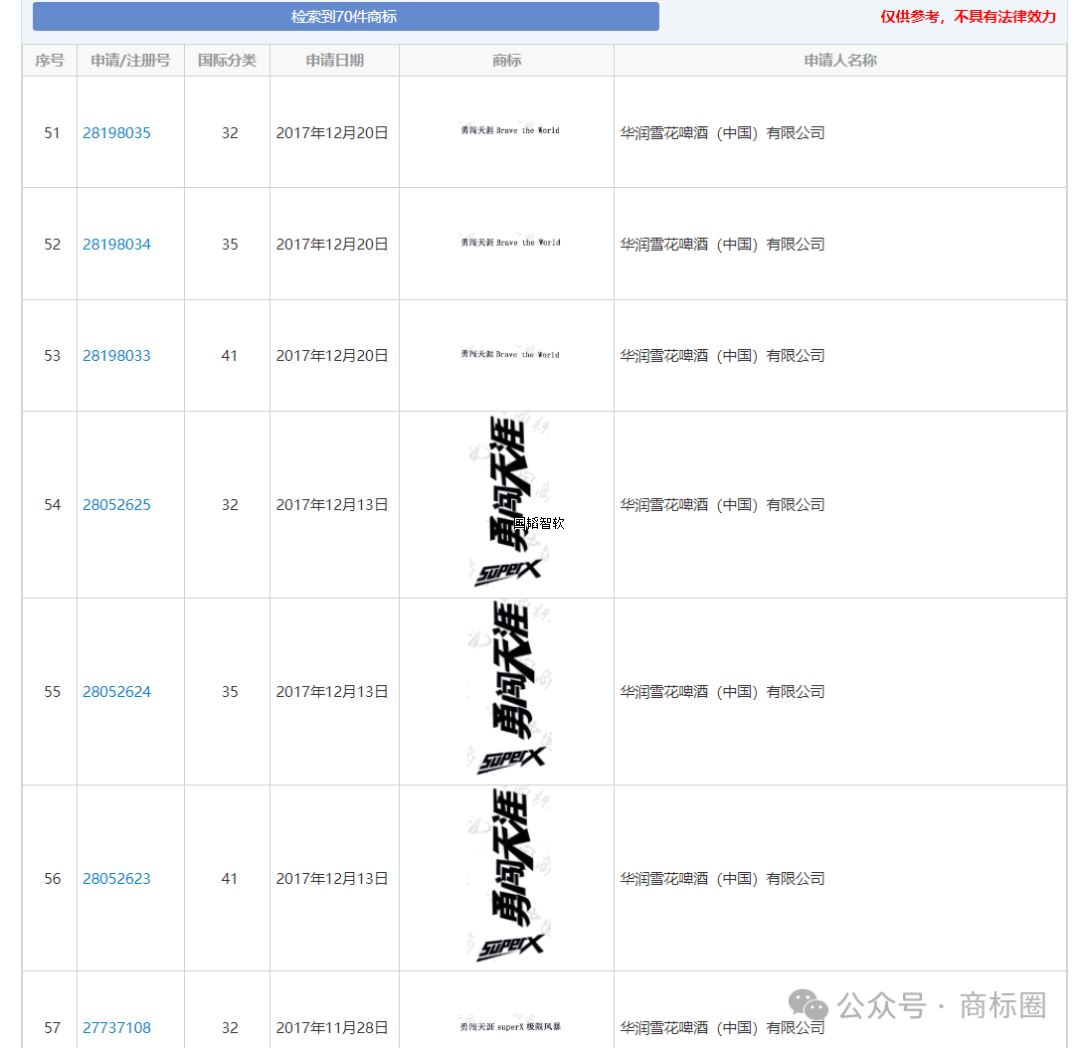This screenshot has height=1048, width=1080.
Task: Click serial number 56 cell
Action: [52, 879]
